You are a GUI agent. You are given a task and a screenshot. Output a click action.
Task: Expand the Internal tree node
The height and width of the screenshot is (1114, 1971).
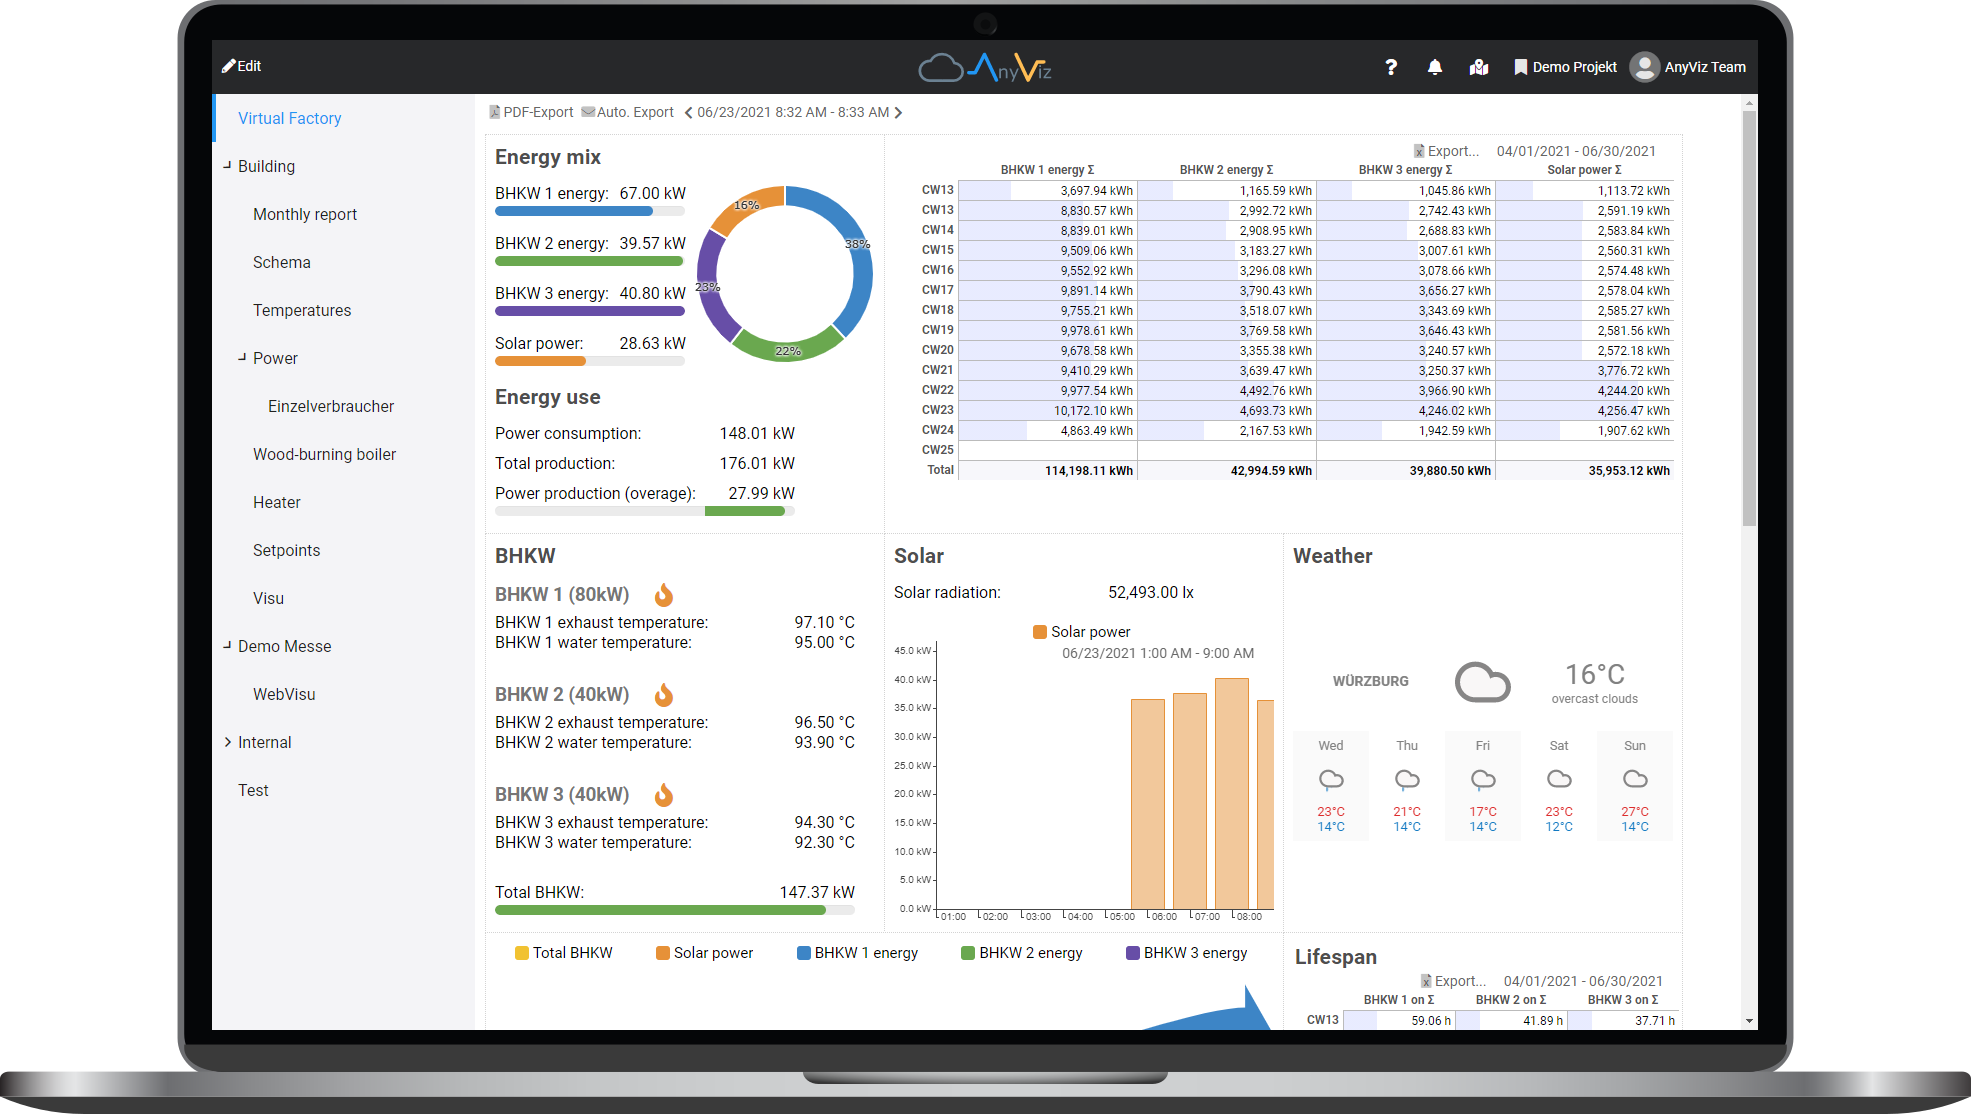[227, 742]
